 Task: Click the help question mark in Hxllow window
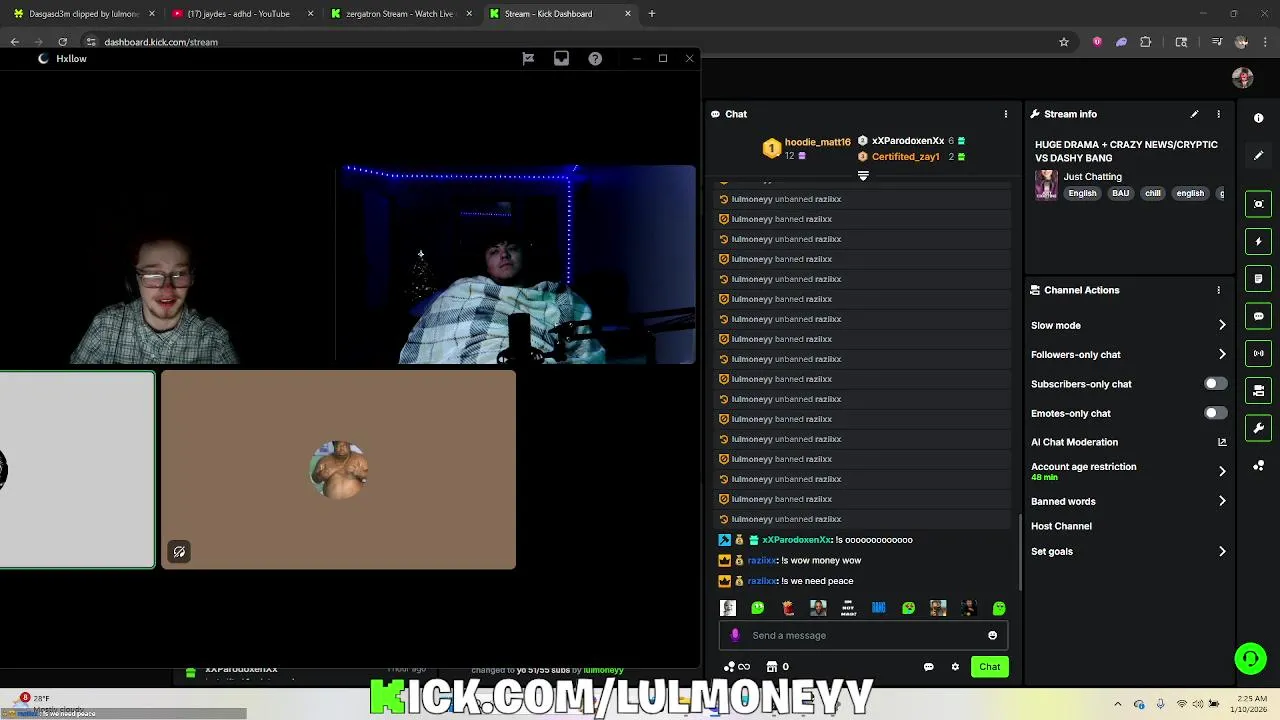point(595,59)
